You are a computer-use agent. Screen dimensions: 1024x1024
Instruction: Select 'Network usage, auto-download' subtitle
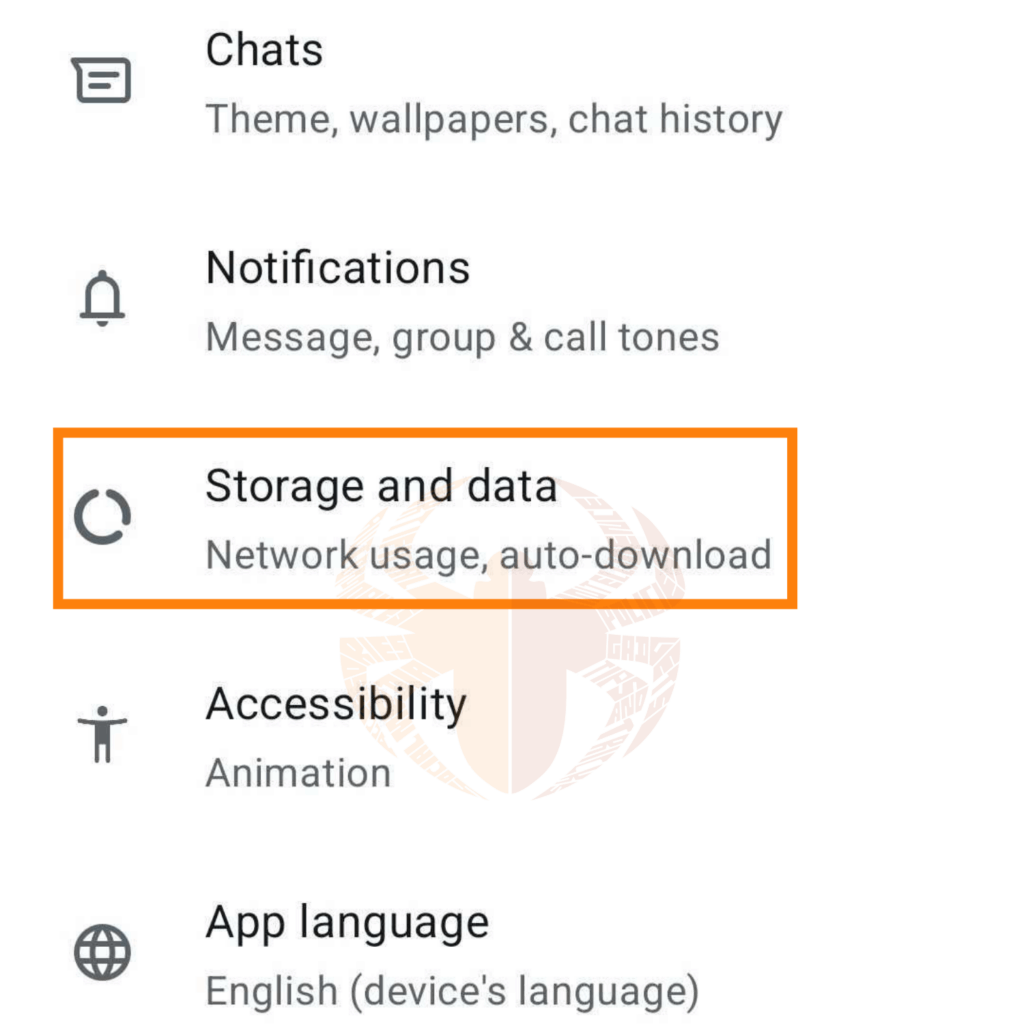point(488,556)
